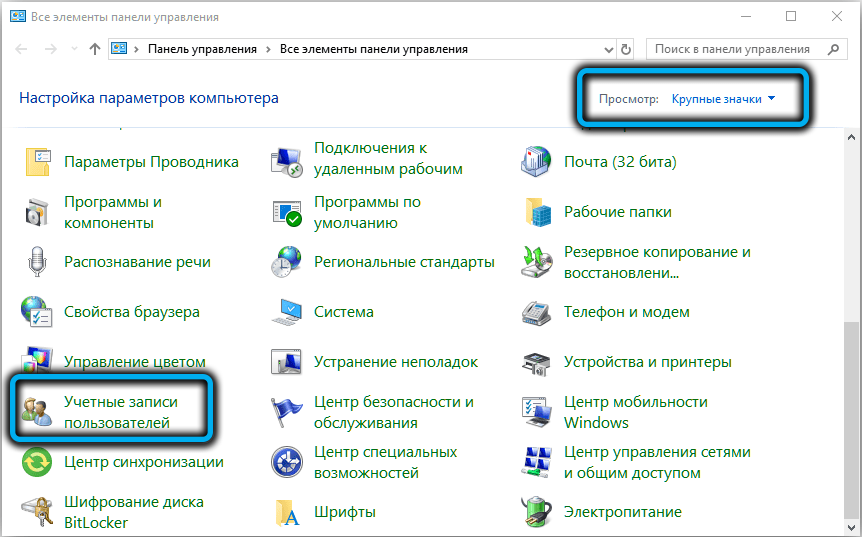The image size is (862, 537).
Task: Click the Учетные записи пользователей icon
Action: (x=37, y=412)
